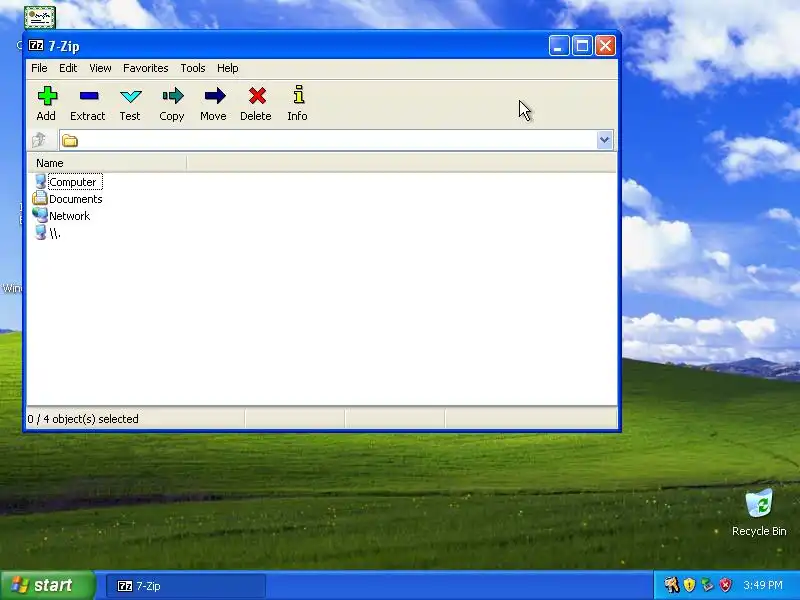This screenshot has width=800, height=600.
Task: Click the keys tray icon
Action: click(x=671, y=585)
